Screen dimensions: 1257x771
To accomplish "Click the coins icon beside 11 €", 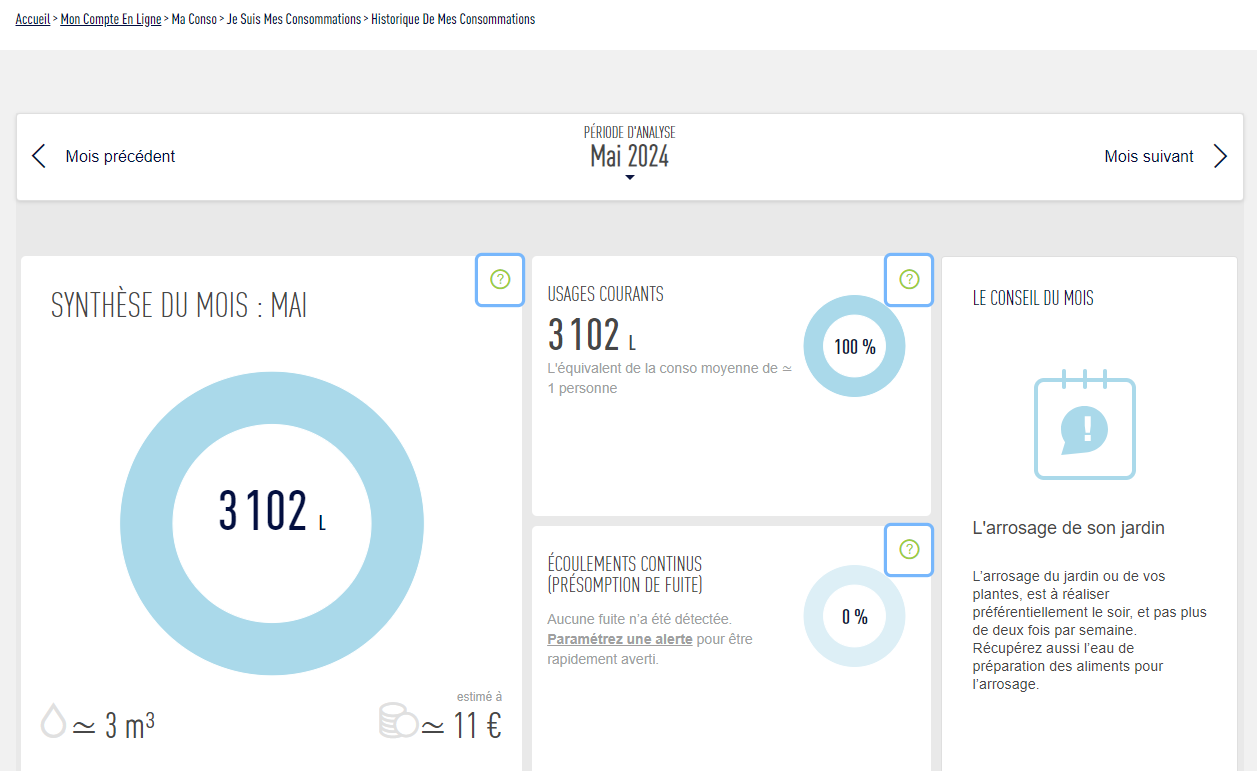I will tap(397, 721).
